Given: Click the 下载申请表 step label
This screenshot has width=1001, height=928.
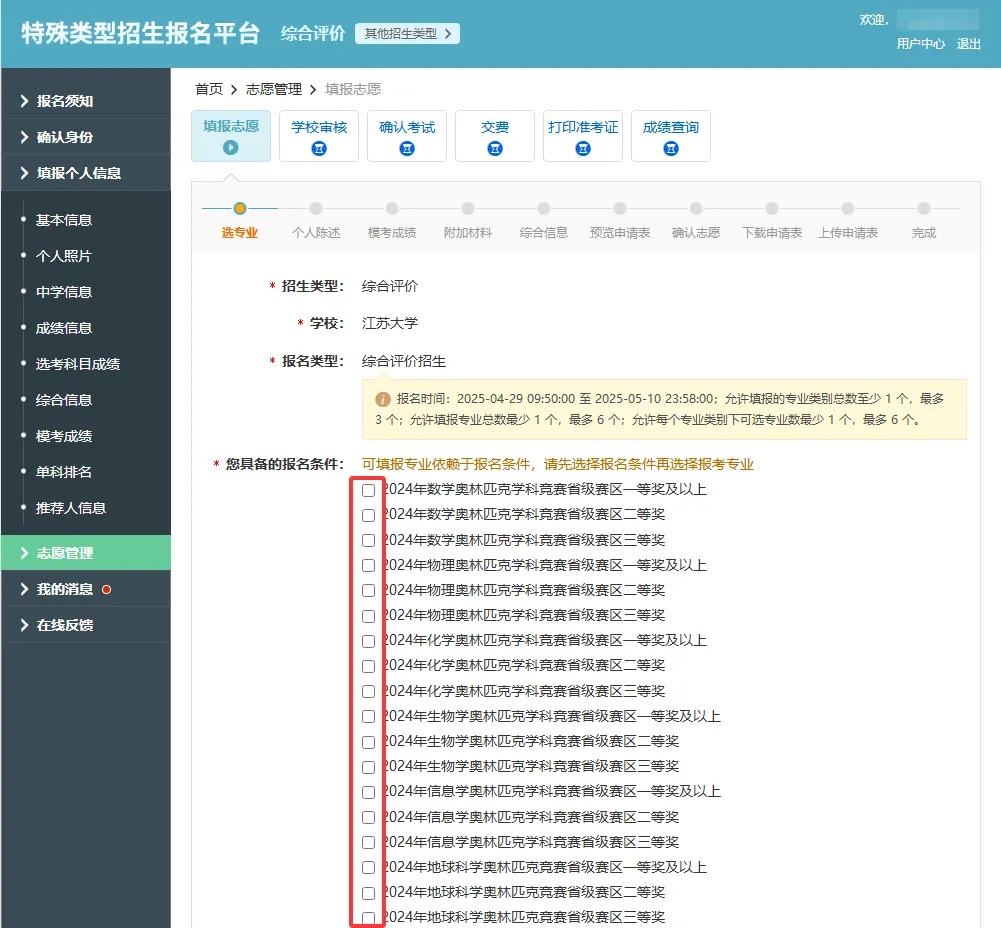Looking at the screenshot, I should pyautogui.click(x=772, y=233).
